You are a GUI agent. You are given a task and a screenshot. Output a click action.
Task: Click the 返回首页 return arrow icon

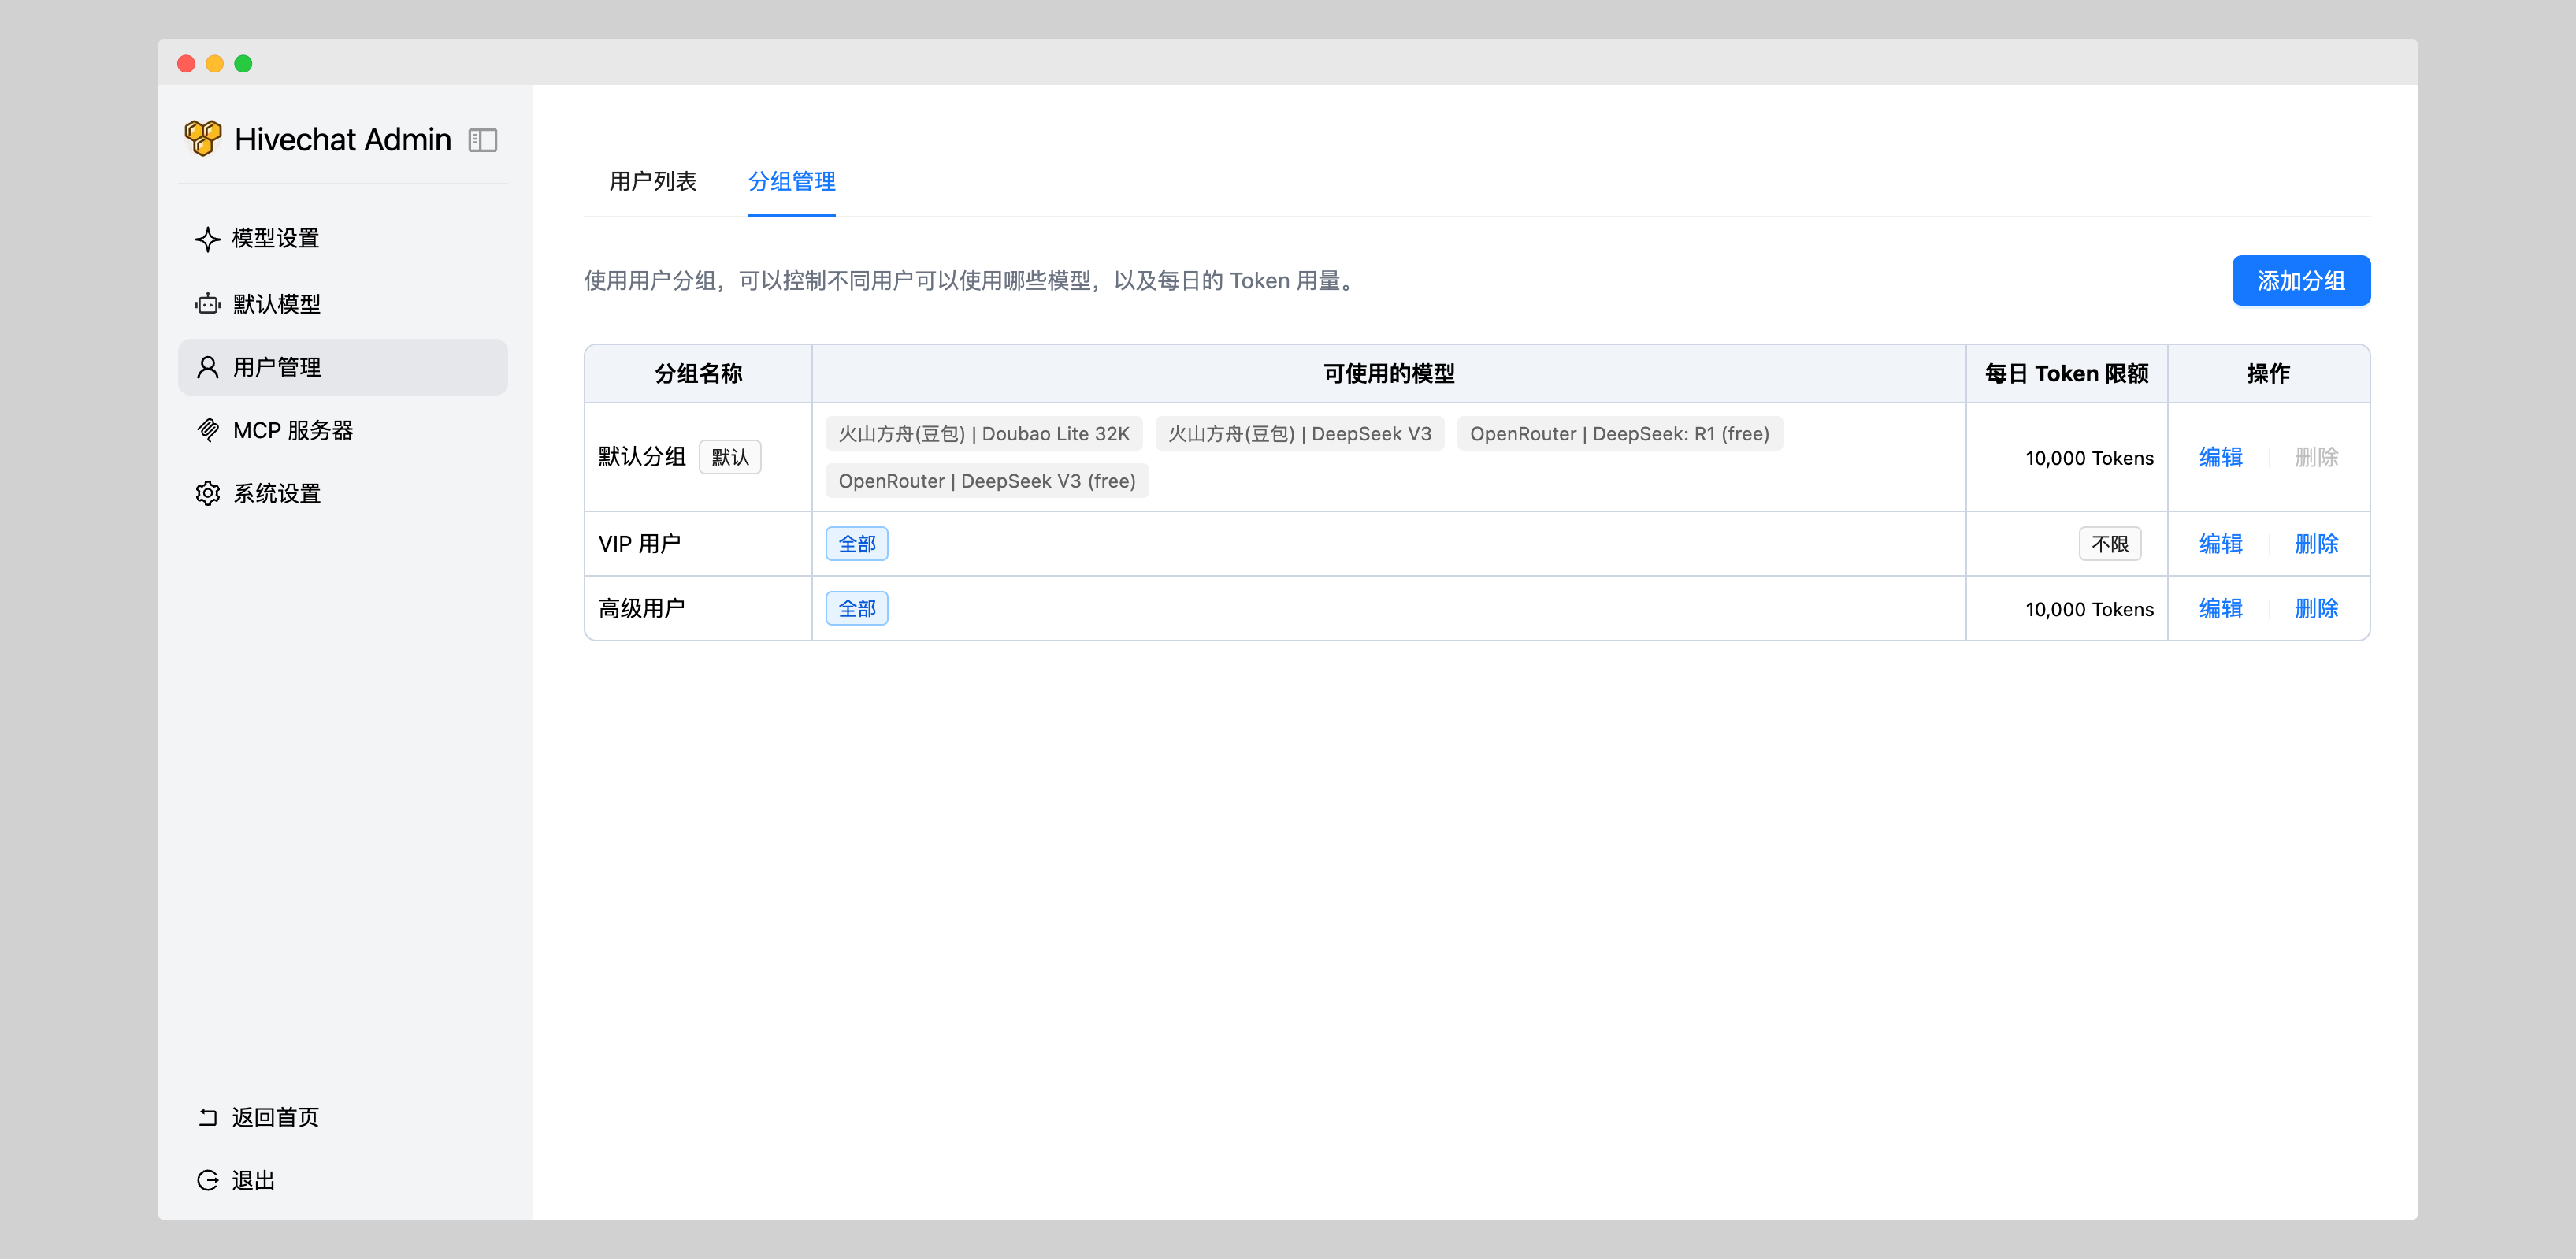pos(208,1117)
